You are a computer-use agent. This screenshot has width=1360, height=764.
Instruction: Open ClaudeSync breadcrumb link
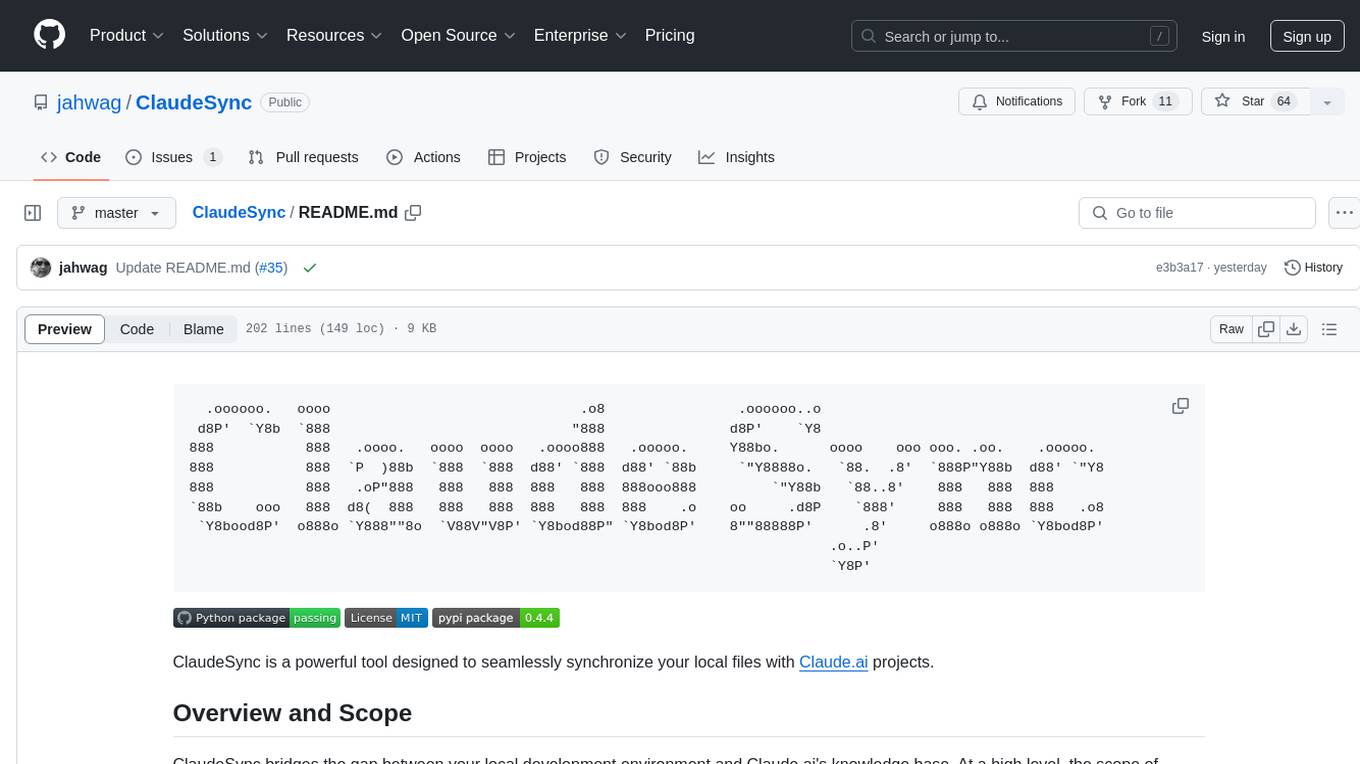click(238, 212)
